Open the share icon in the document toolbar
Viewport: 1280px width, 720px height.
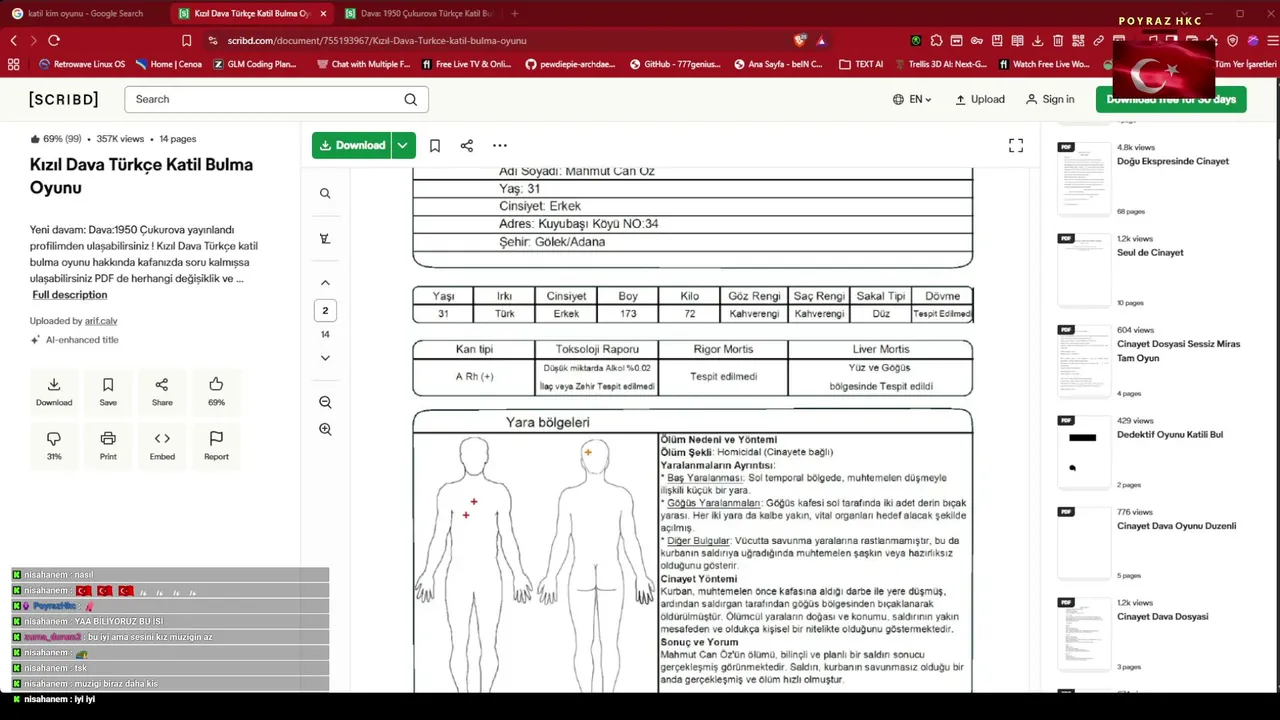(x=467, y=146)
